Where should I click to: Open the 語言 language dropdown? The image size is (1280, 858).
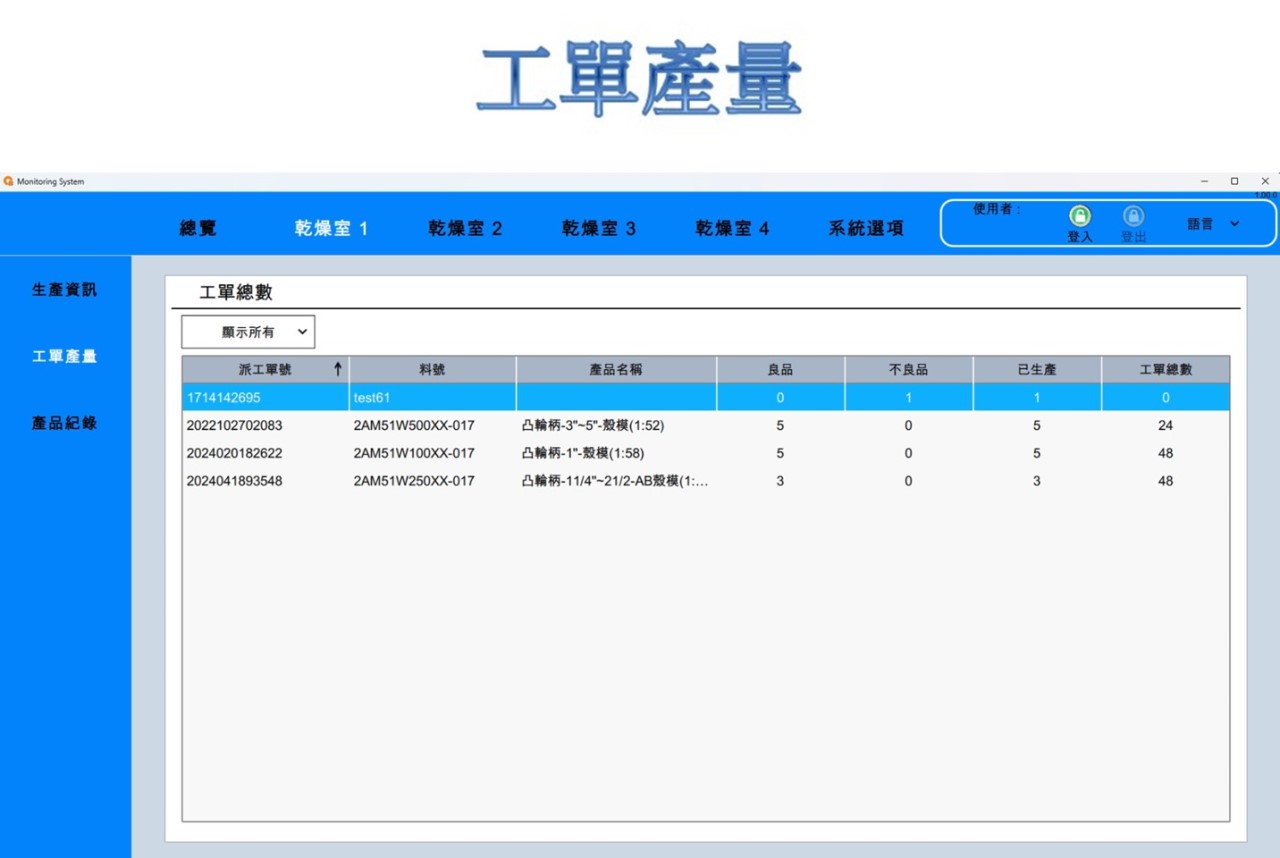(x=1213, y=224)
